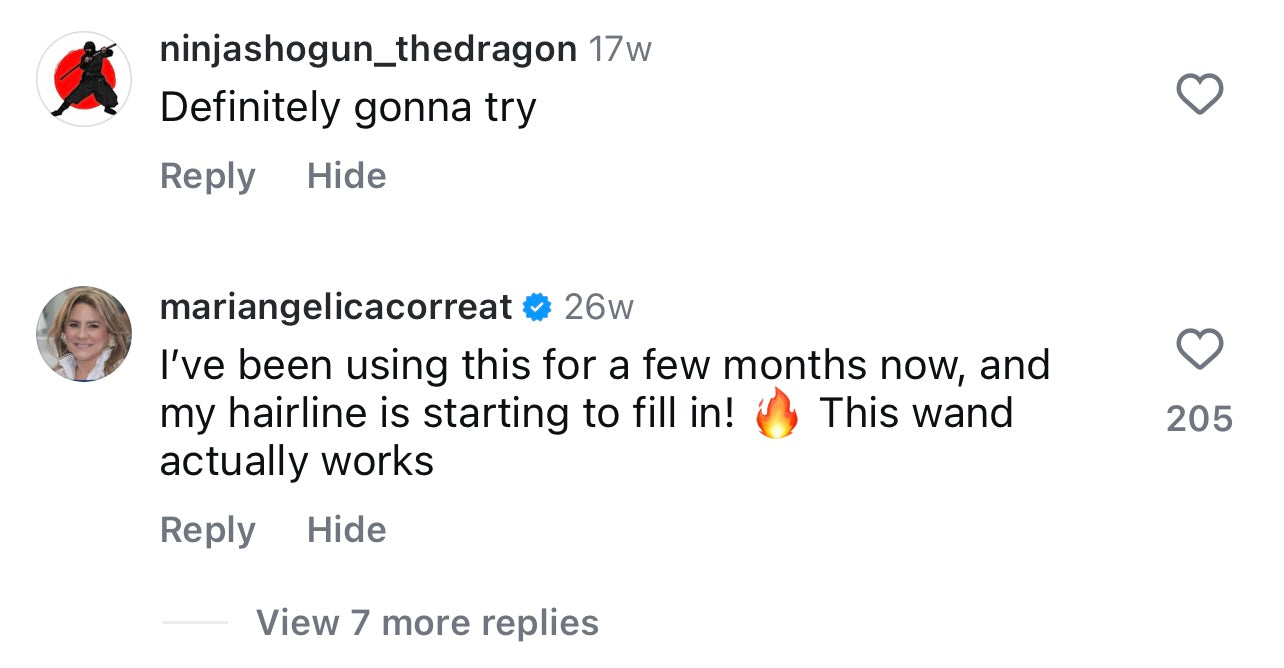Visit the mariangelicacorreat username link
This screenshot has width=1284, height=668.
(x=336, y=307)
